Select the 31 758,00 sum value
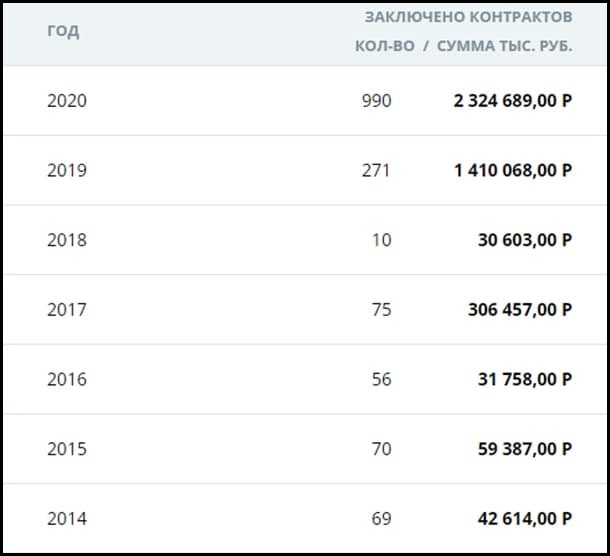Viewport: 610px width, 556px height. coord(524,379)
